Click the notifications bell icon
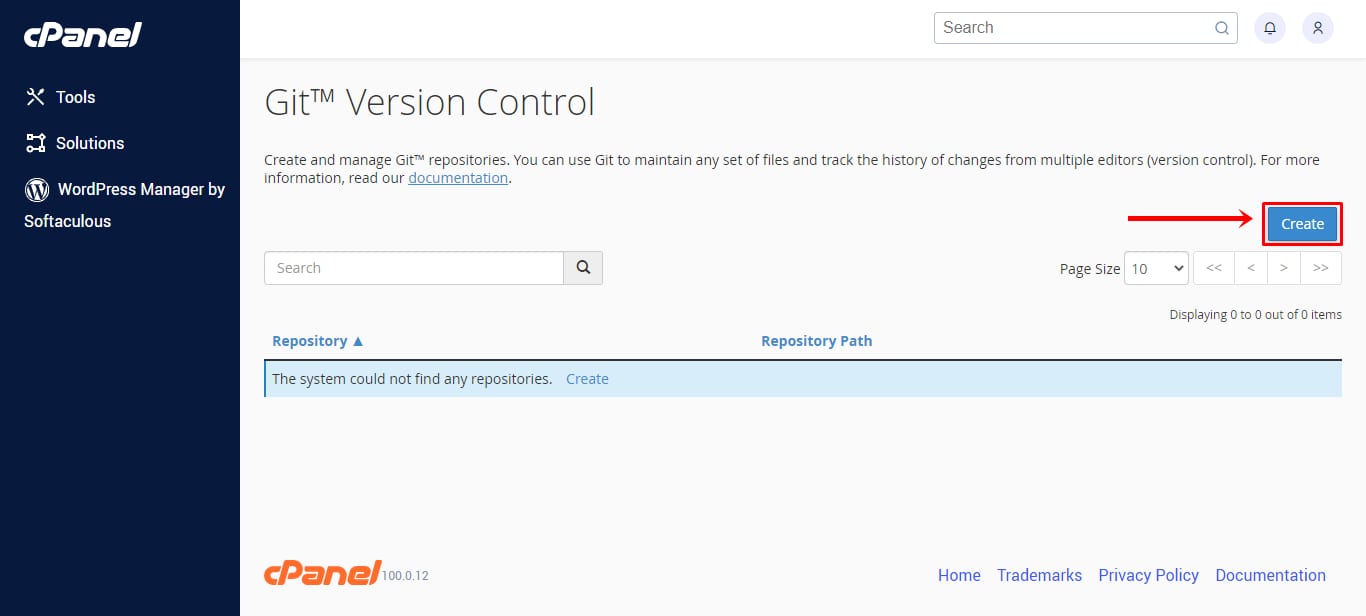Viewport: 1366px width, 616px height. point(1270,28)
